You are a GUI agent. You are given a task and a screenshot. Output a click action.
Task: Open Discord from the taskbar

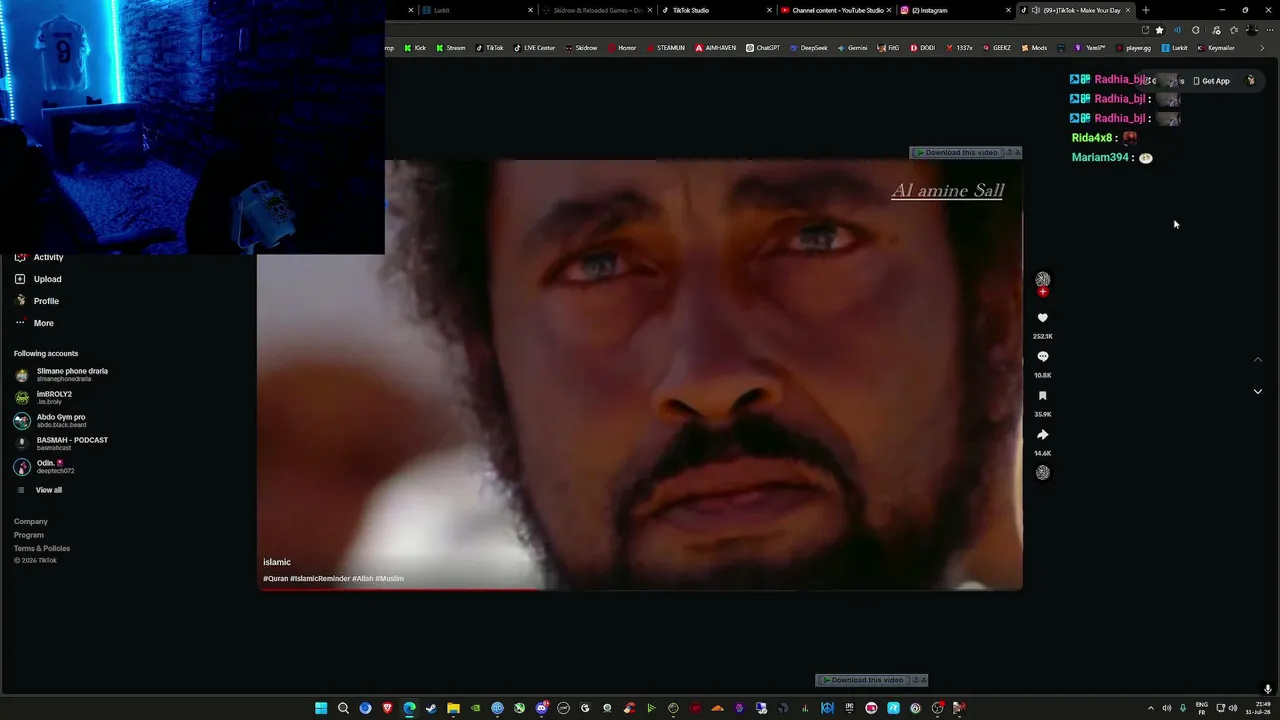[x=541, y=708]
